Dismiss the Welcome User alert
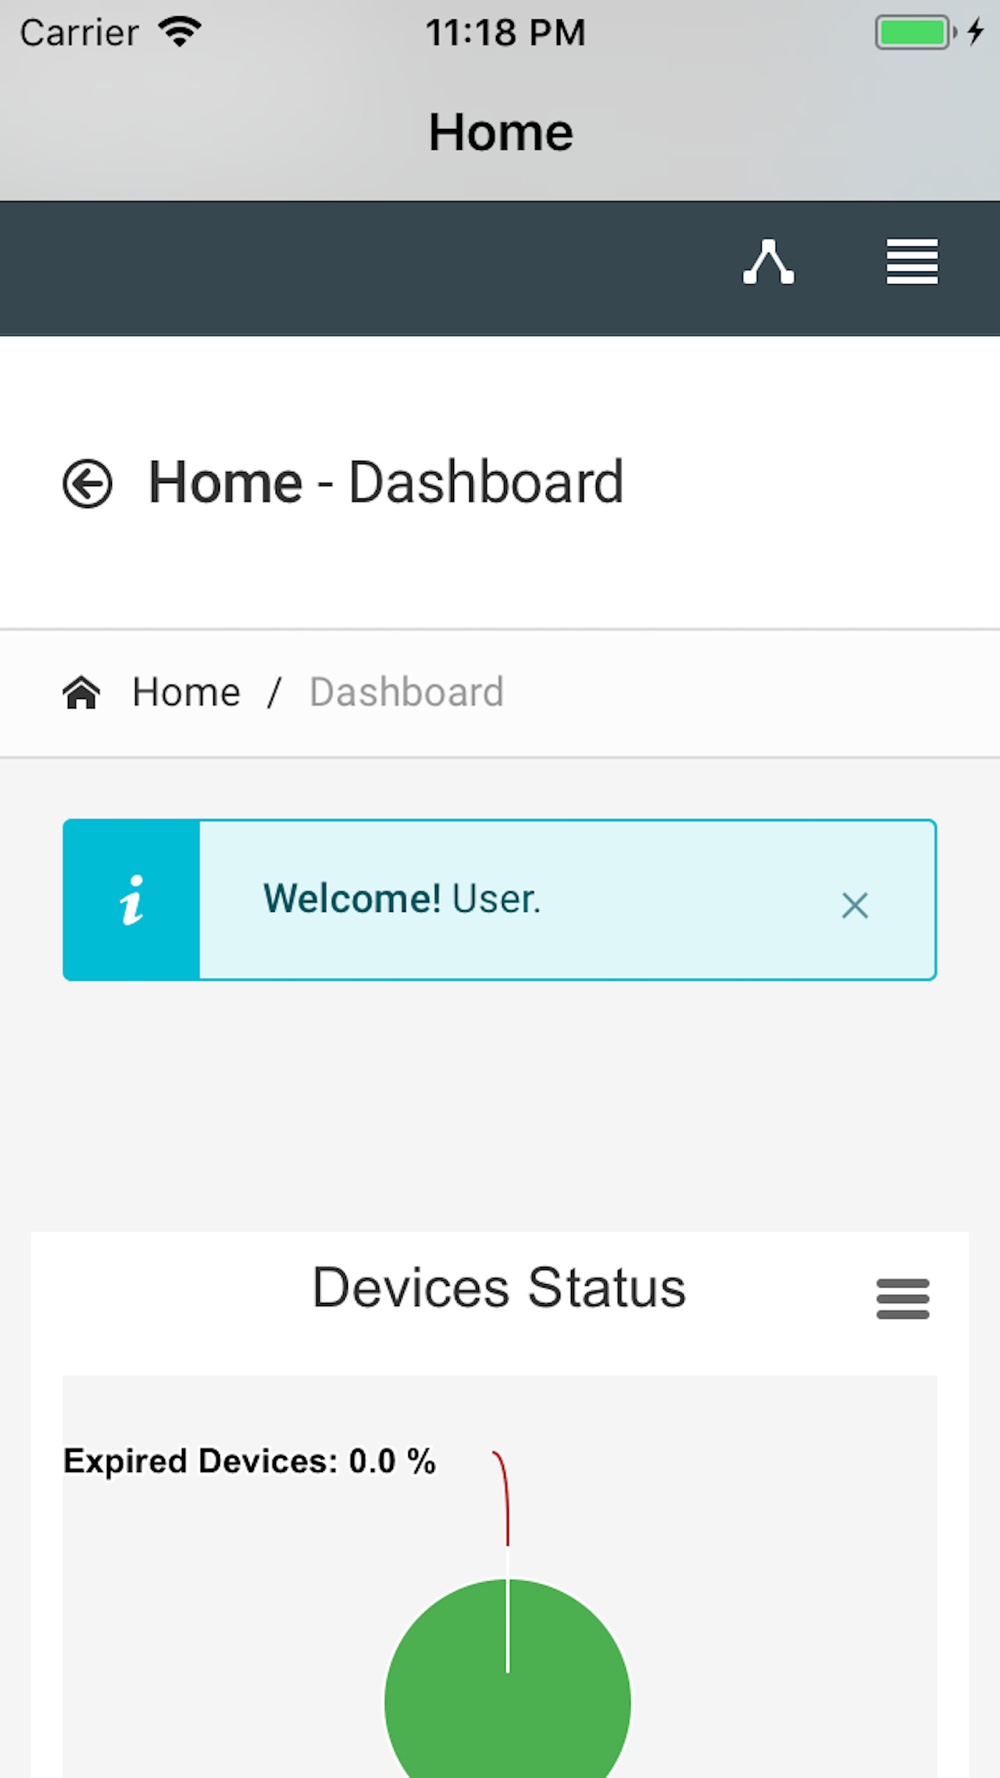The width and height of the screenshot is (1000, 1778). coord(855,905)
